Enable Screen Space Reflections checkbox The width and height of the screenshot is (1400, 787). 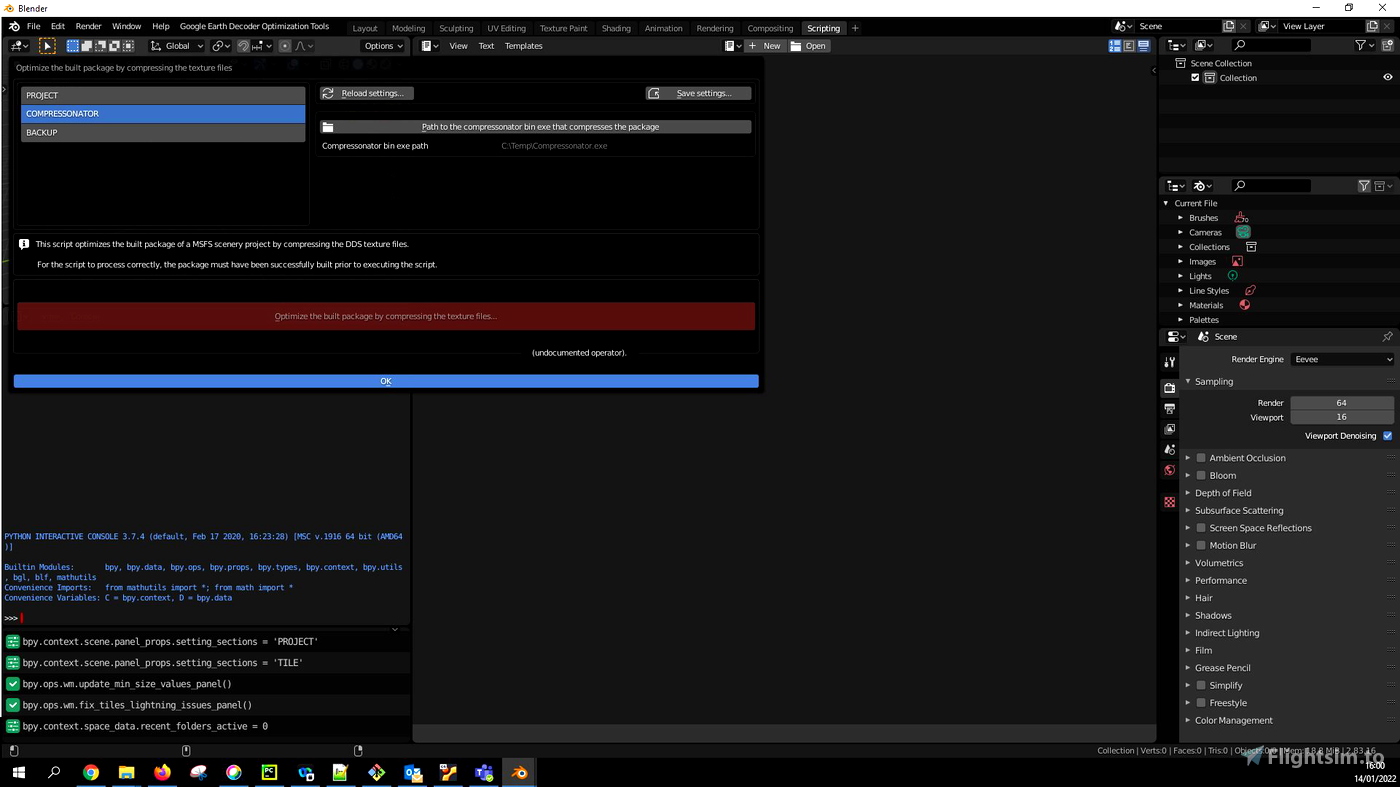tap(1201, 528)
